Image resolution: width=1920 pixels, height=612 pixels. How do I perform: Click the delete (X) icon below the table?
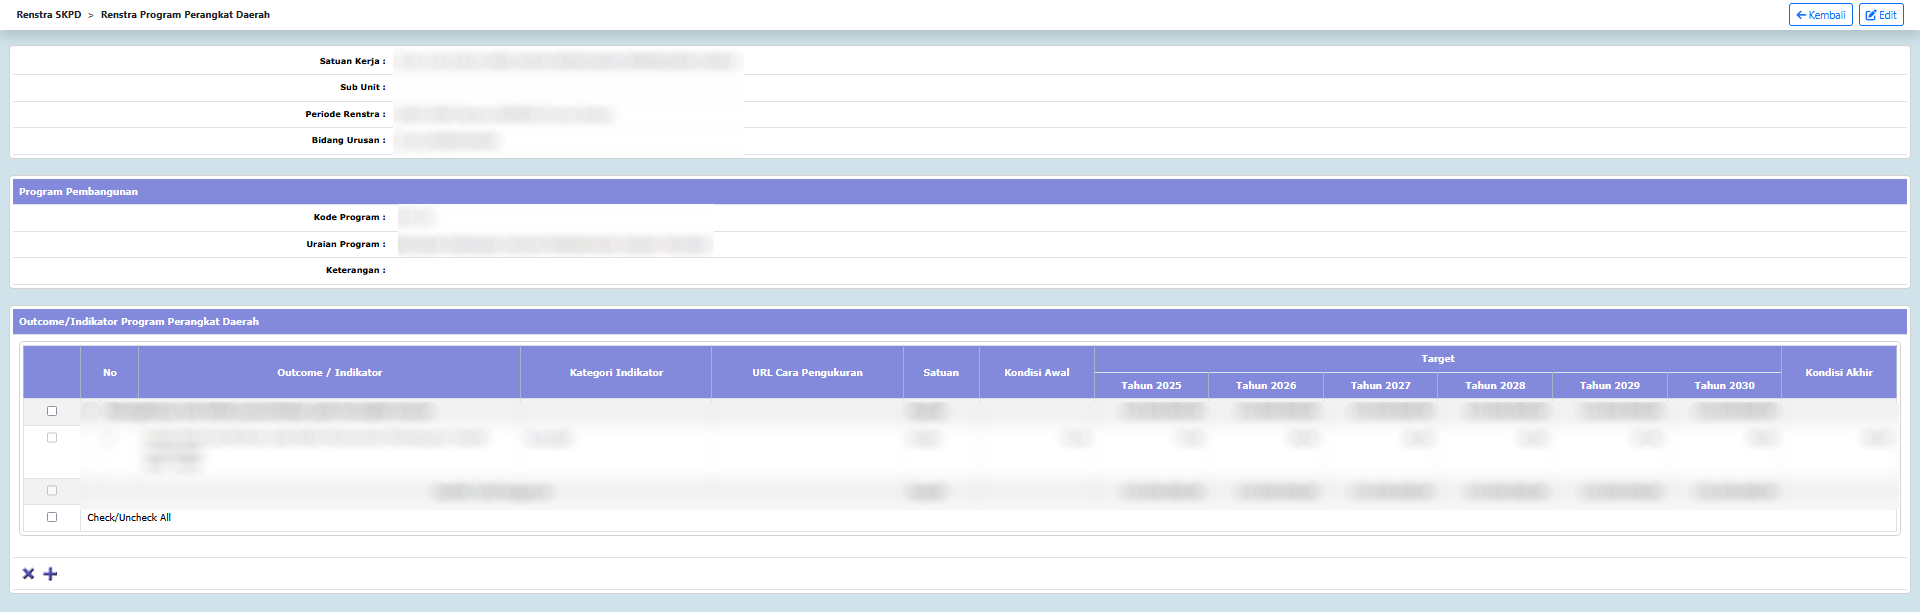click(x=28, y=574)
